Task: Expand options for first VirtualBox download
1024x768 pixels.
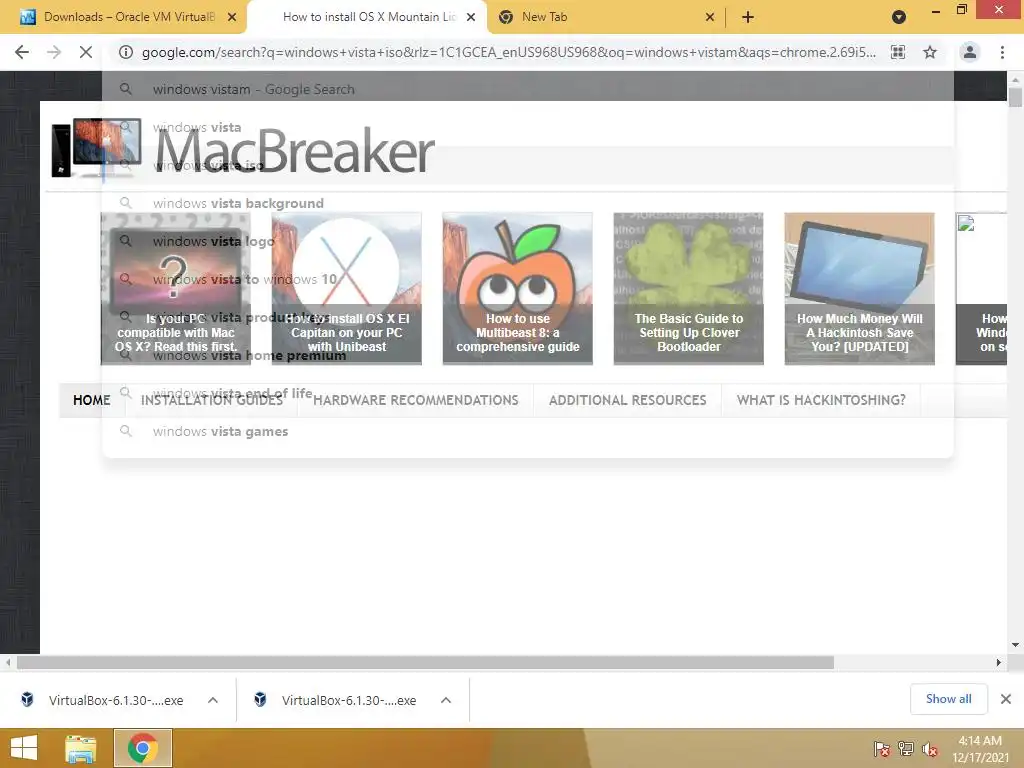Action: coord(213,700)
